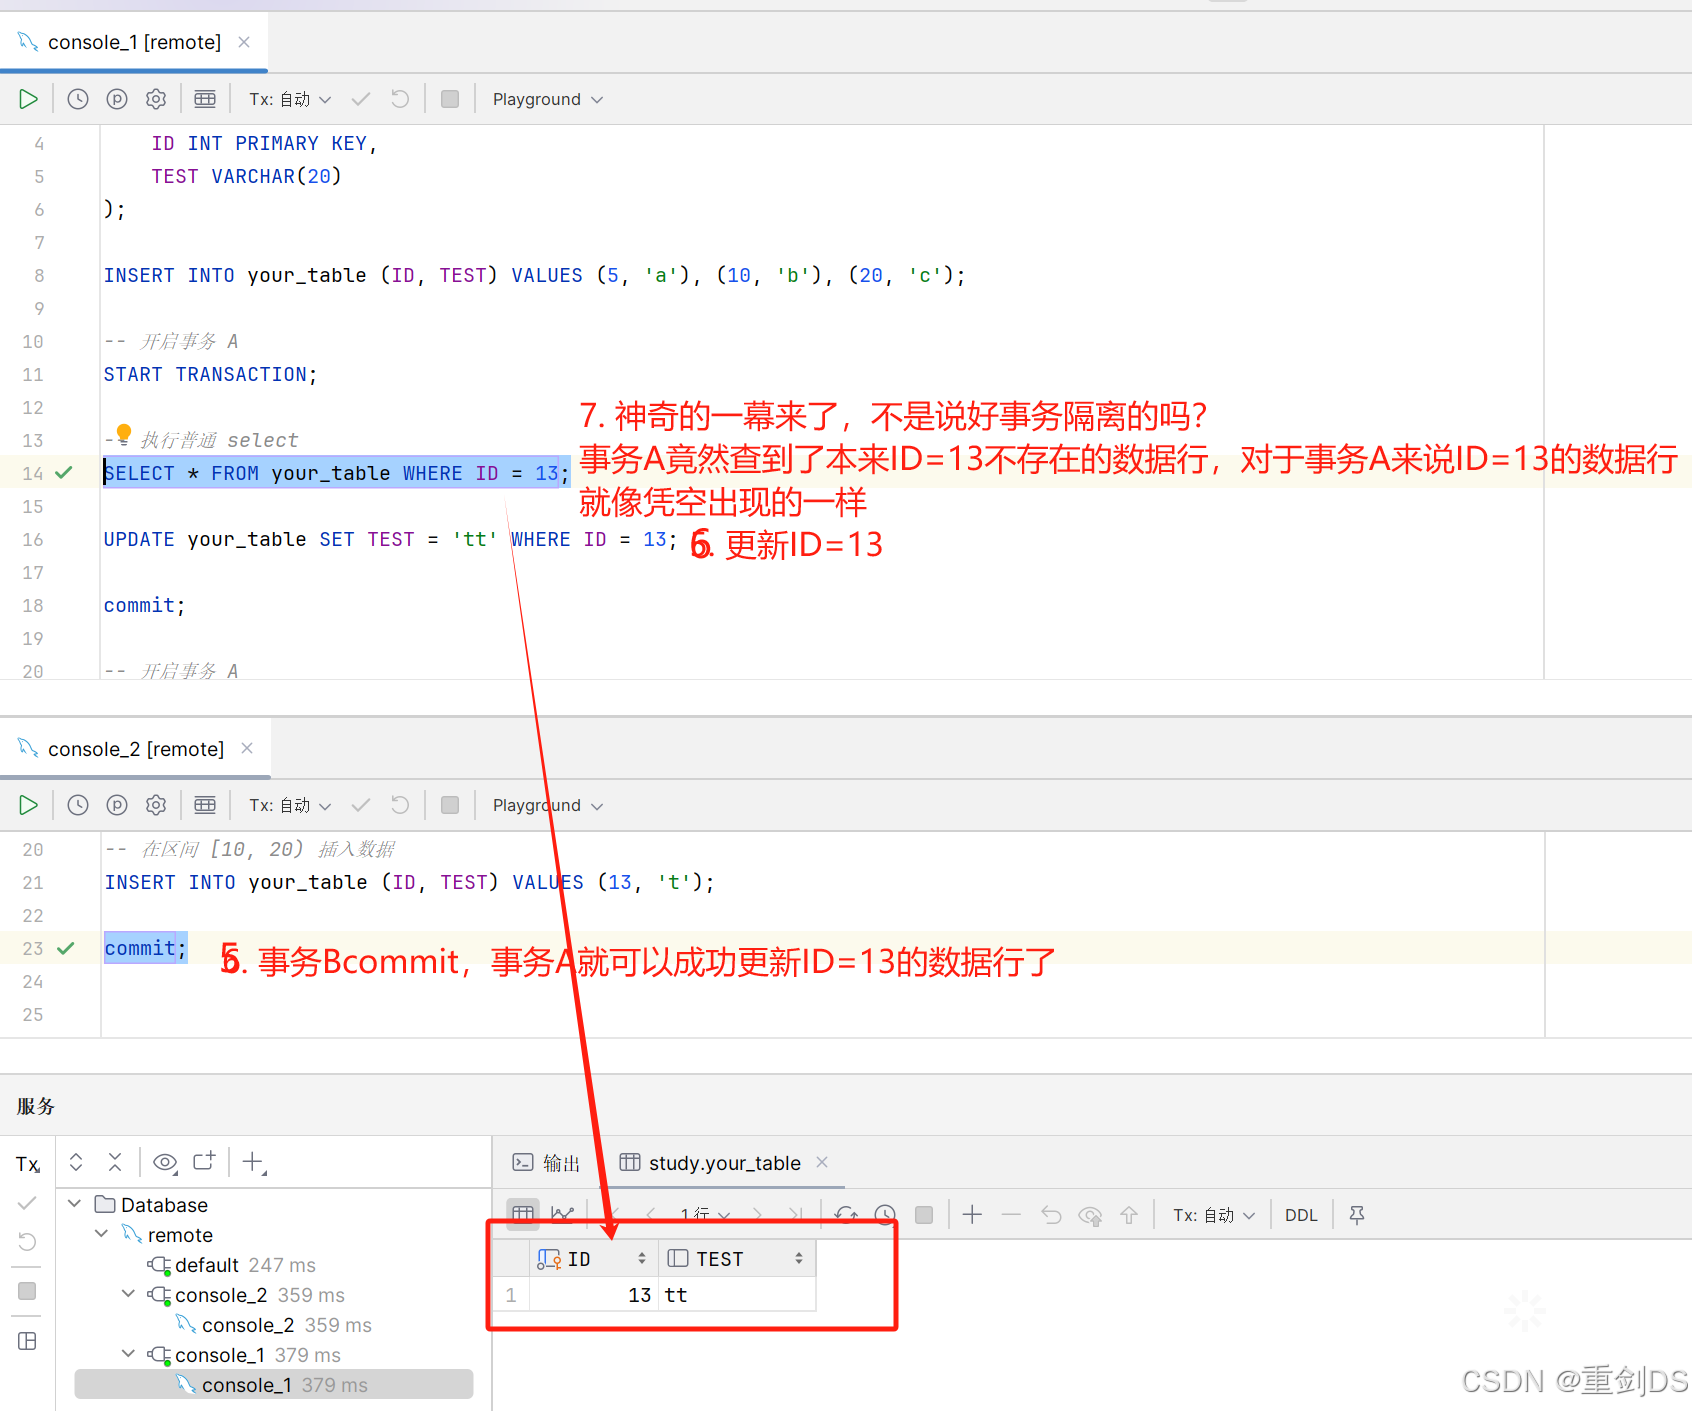Open query history in console_1 toolbar
This screenshot has width=1692, height=1411.
click(78, 99)
